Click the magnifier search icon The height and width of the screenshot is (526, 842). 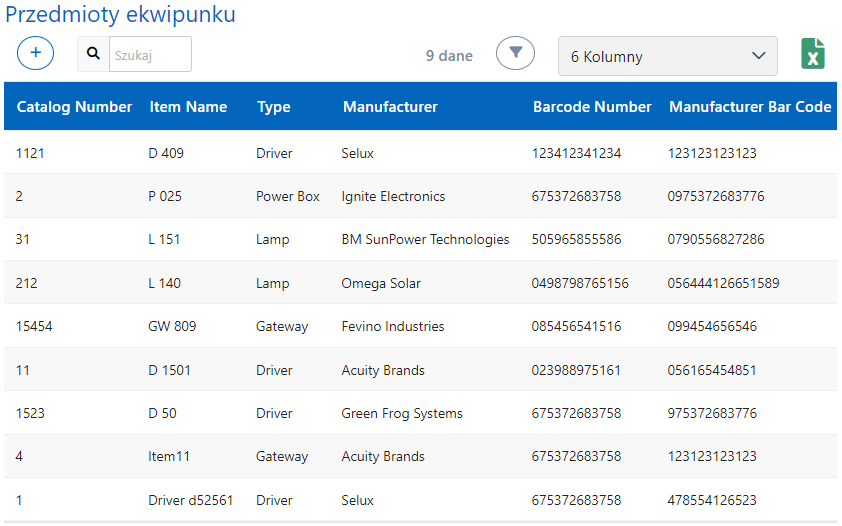[x=93, y=54]
